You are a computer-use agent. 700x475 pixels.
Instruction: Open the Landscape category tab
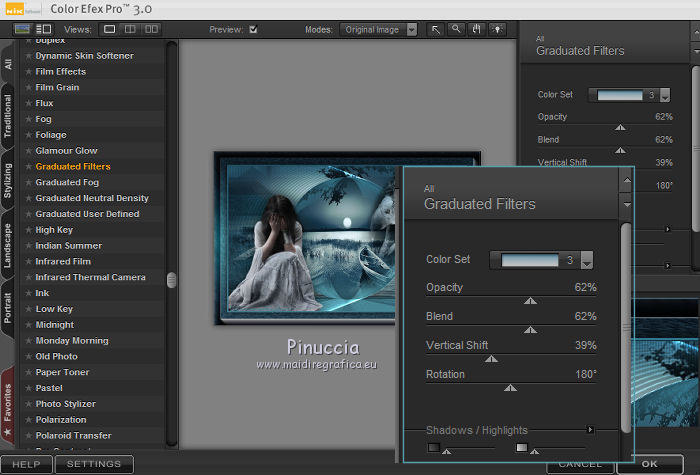pos(8,244)
